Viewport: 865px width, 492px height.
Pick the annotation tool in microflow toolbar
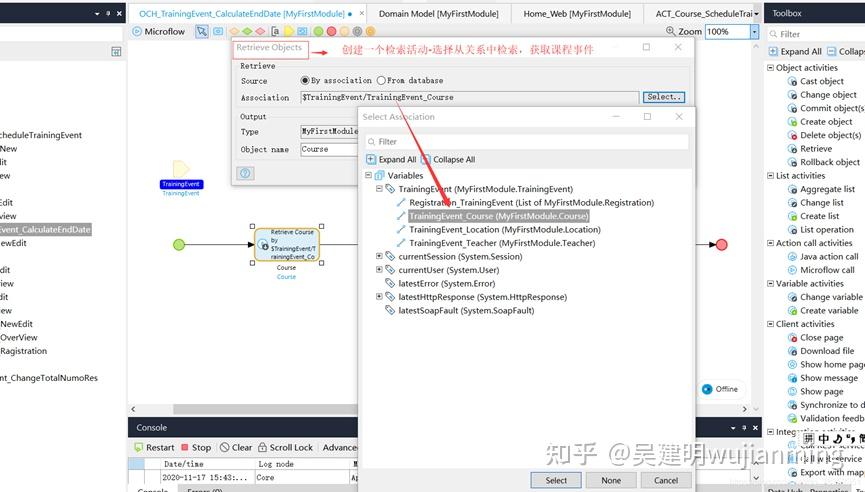[x=275, y=31]
